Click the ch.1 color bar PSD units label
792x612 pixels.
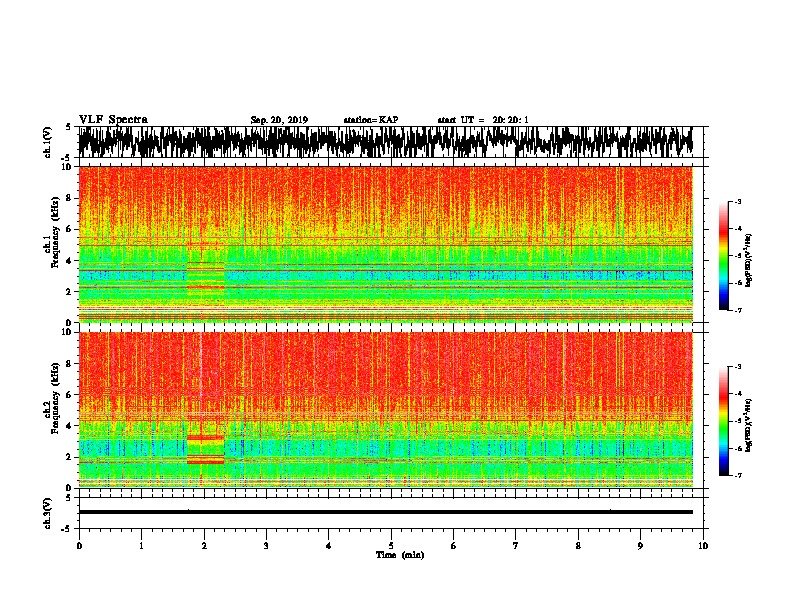(749, 260)
